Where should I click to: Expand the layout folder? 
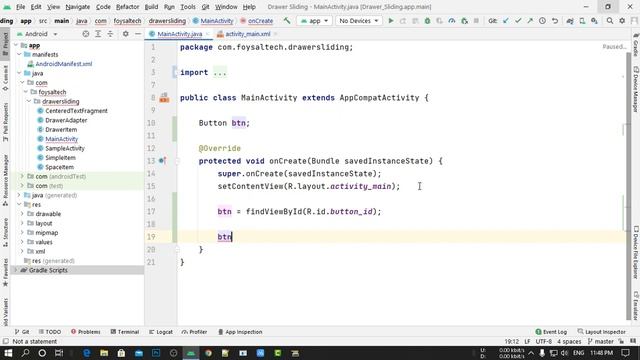tap(22, 223)
